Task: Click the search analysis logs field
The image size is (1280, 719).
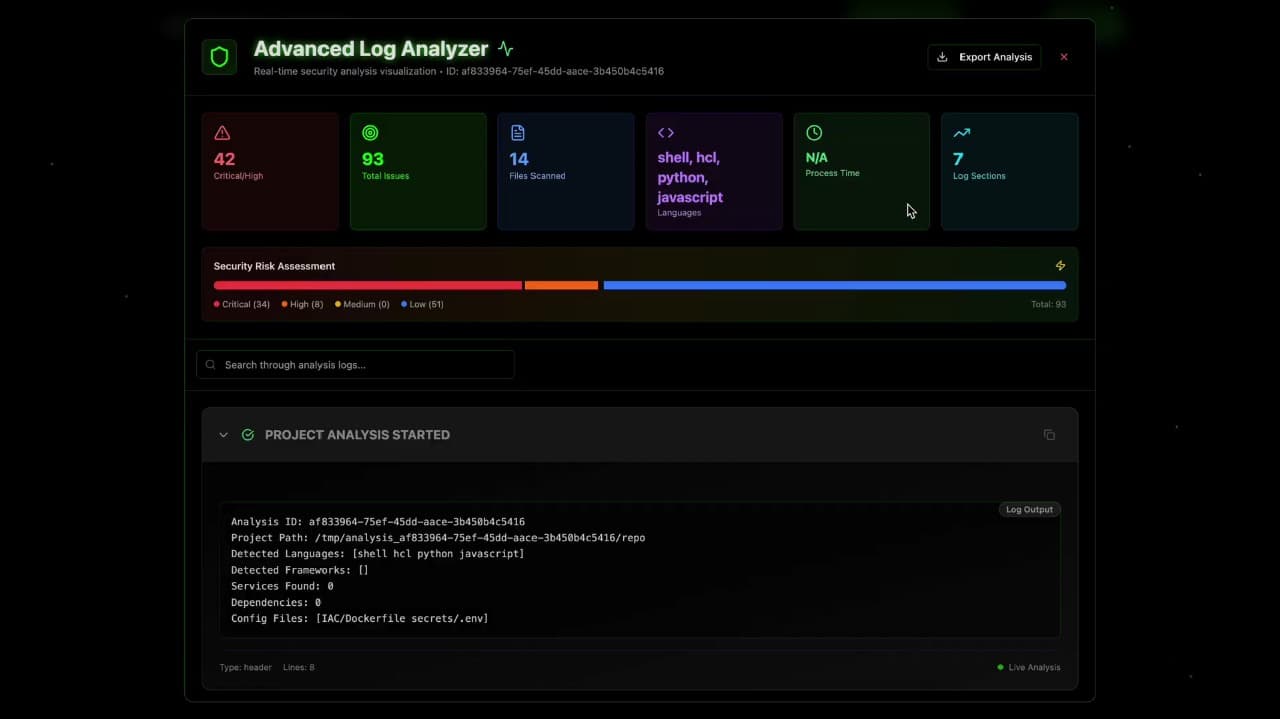Action: coord(356,365)
